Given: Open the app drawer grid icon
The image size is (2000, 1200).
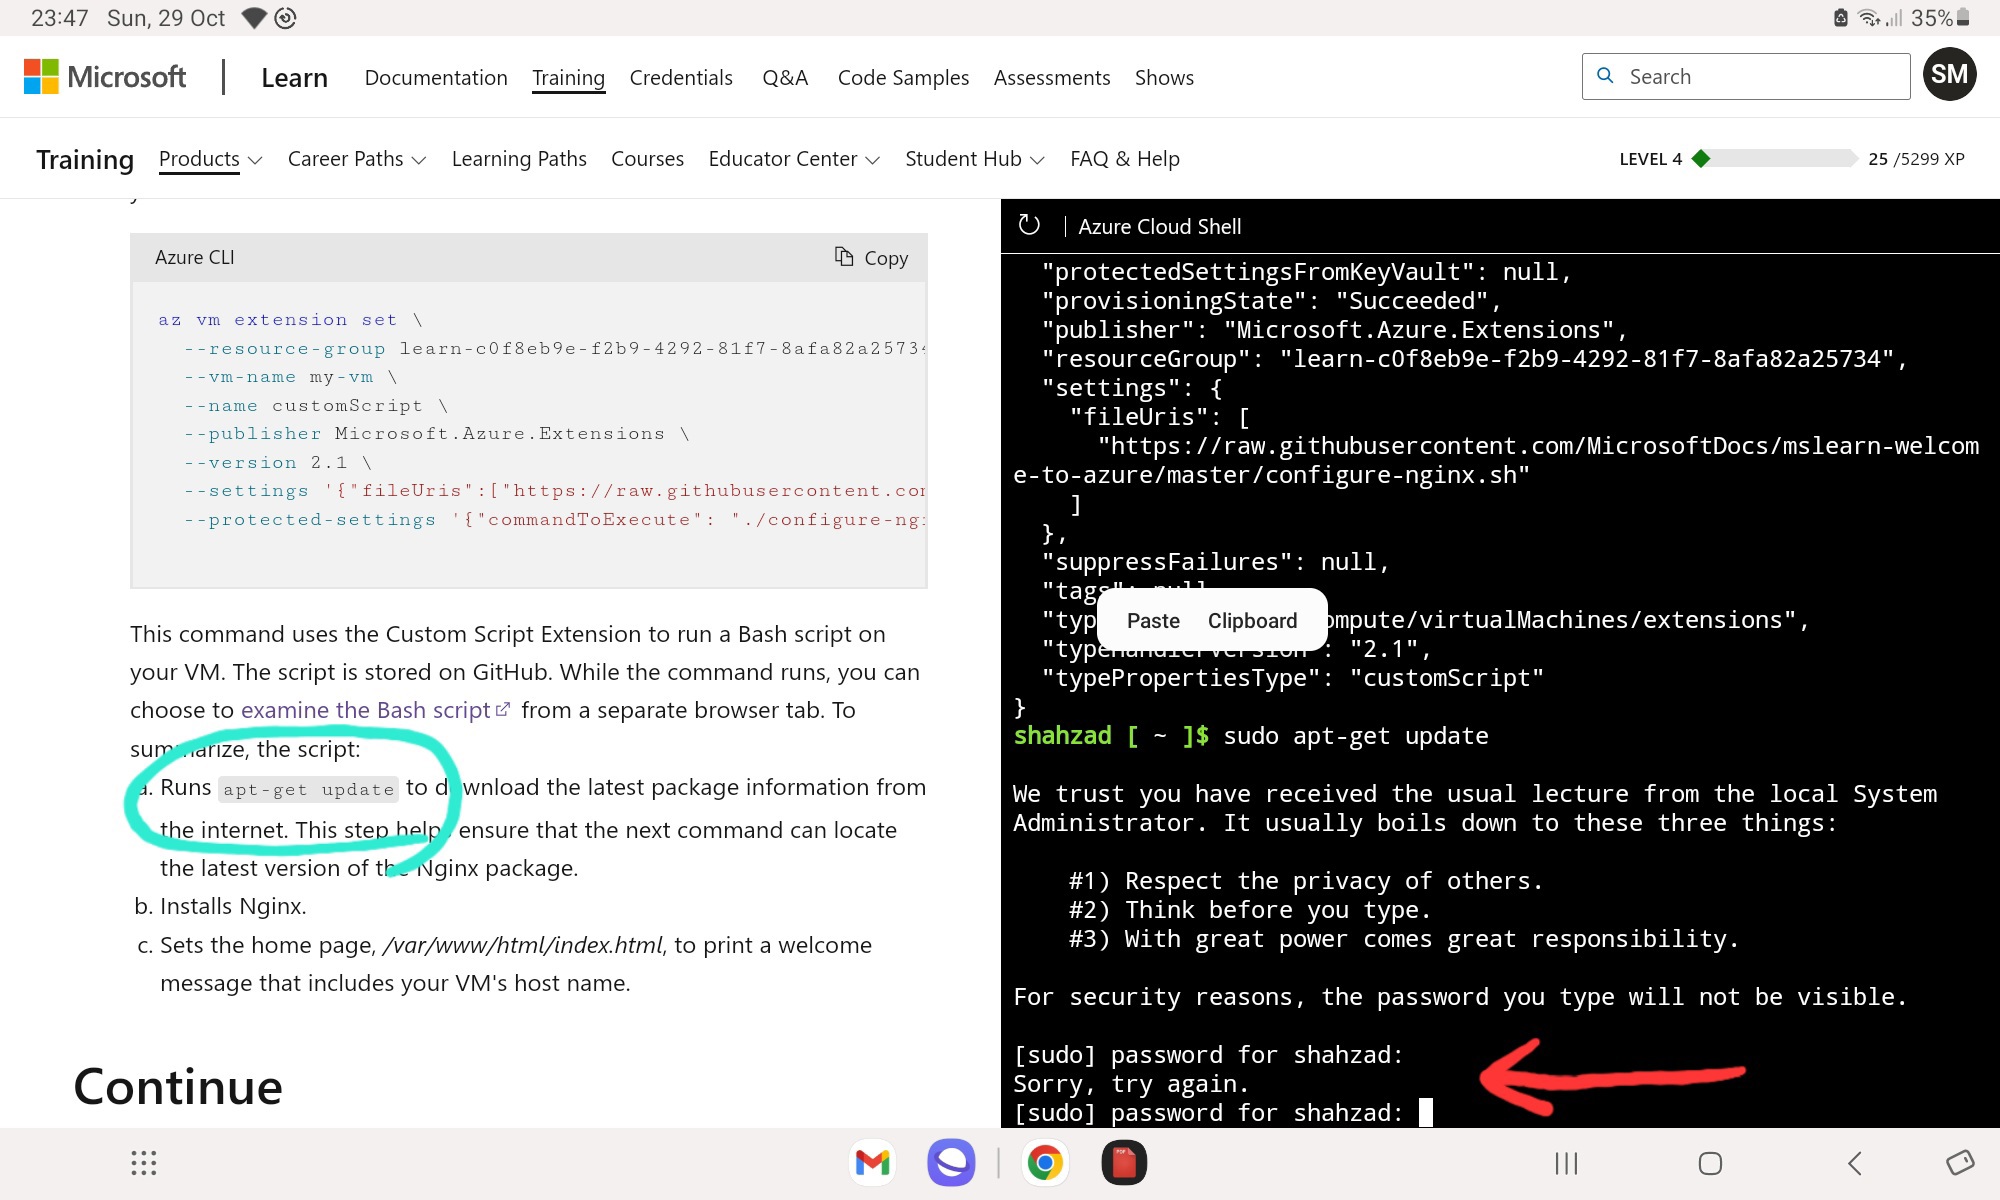Looking at the screenshot, I should coord(144,1162).
